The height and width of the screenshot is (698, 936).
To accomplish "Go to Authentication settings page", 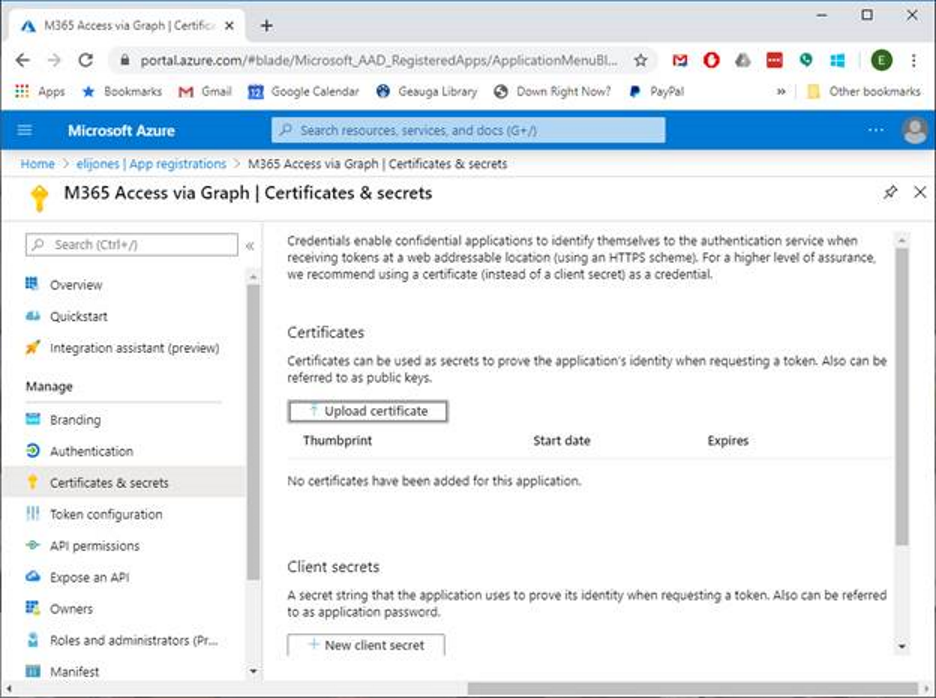I will (91, 451).
